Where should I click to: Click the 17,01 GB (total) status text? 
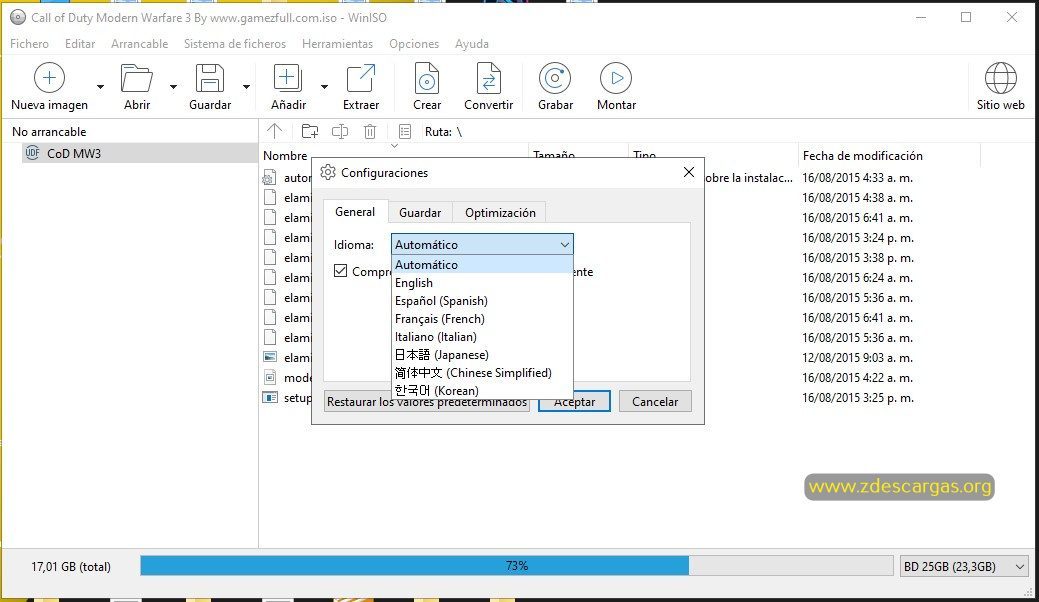pyautogui.click(x=71, y=566)
